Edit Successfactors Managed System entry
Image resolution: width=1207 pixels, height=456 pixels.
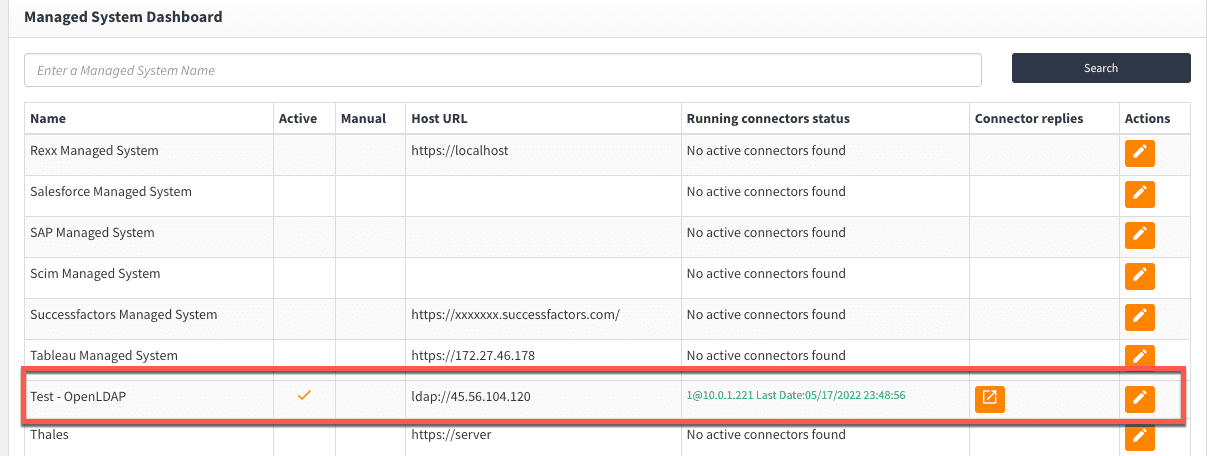point(1139,317)
